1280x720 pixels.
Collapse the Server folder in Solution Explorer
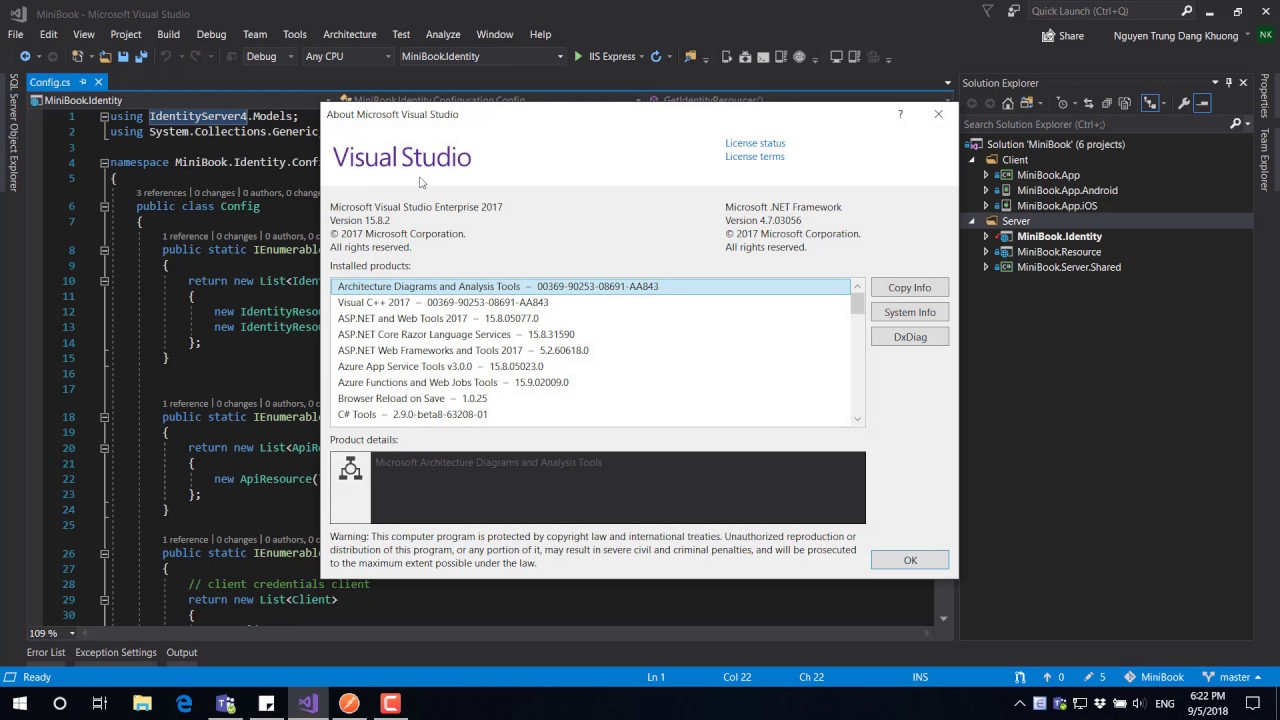(971, 221)
